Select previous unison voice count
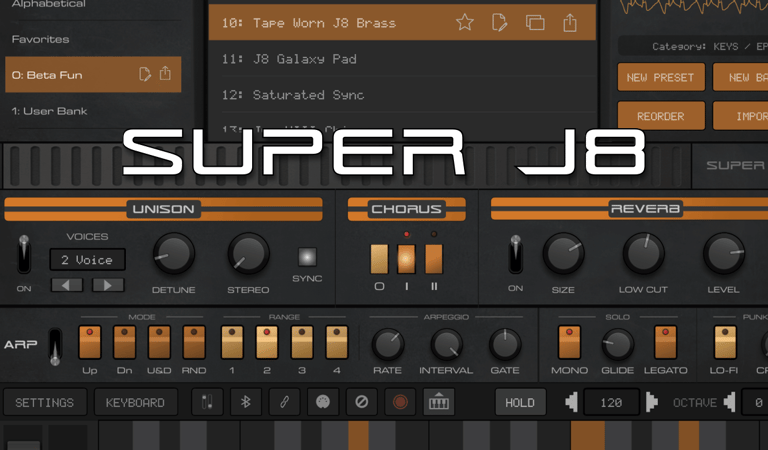This screenshot has width=768, height=450. [x=67, y=285]
